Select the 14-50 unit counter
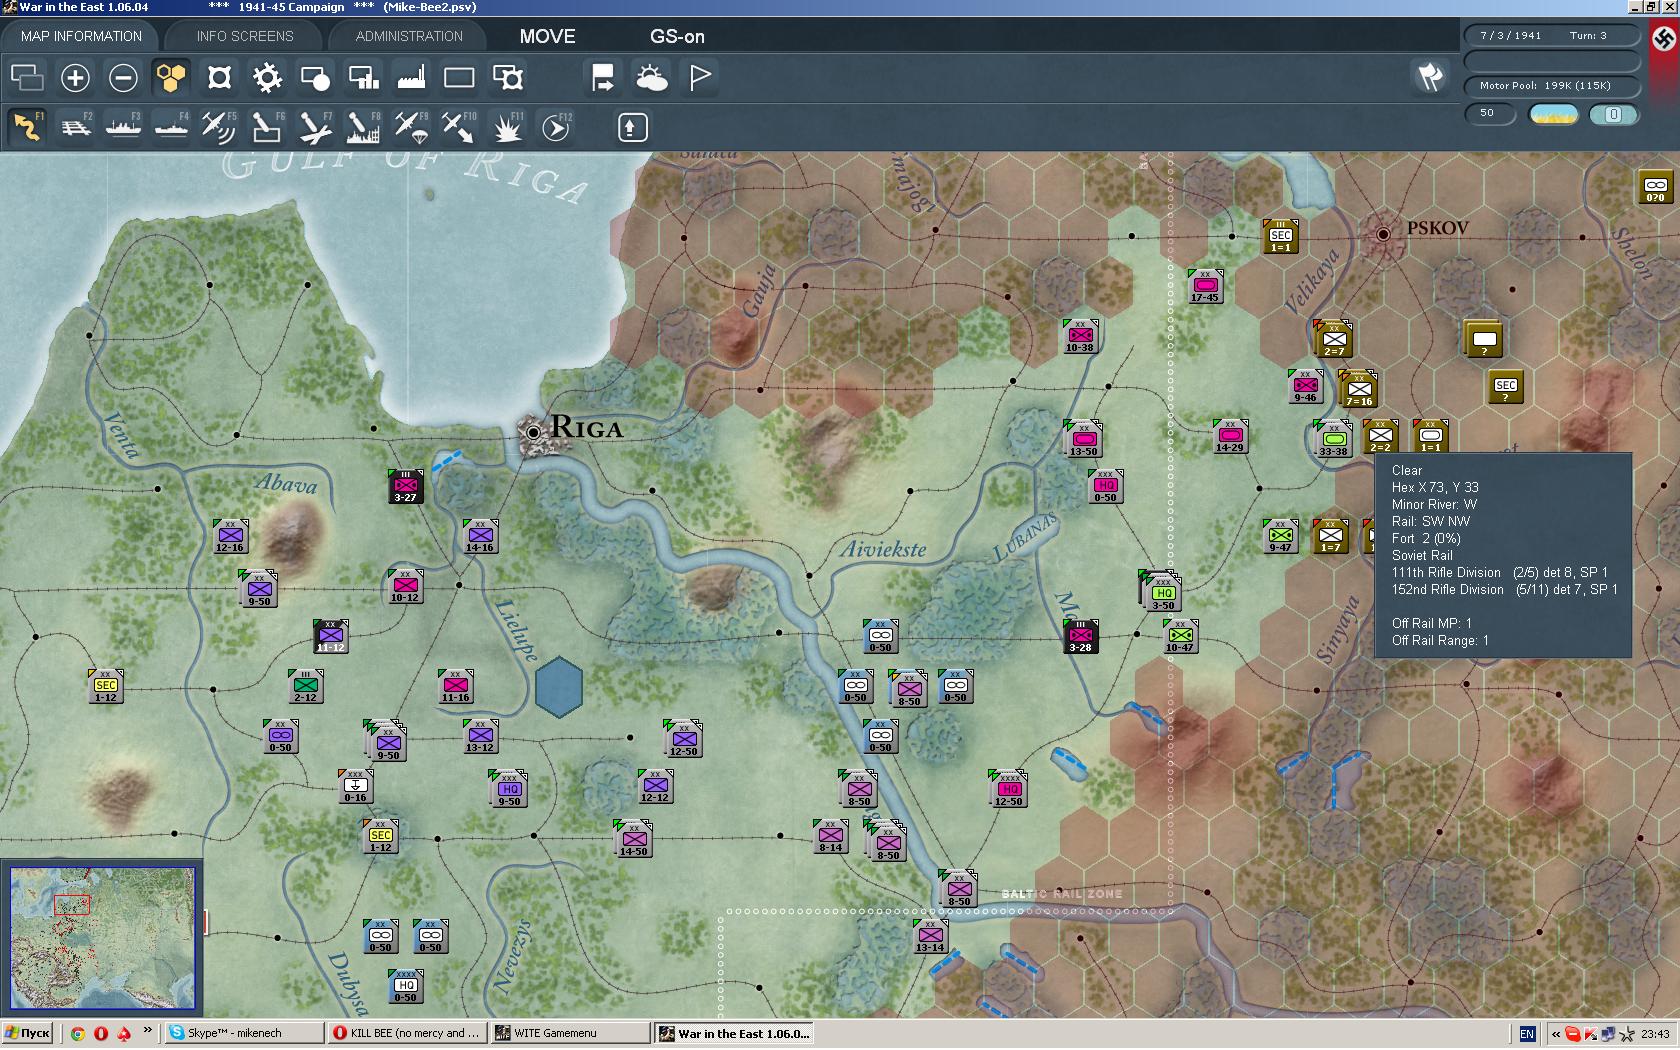This screenshot has width=1680, height=1050. coord(634,839)
